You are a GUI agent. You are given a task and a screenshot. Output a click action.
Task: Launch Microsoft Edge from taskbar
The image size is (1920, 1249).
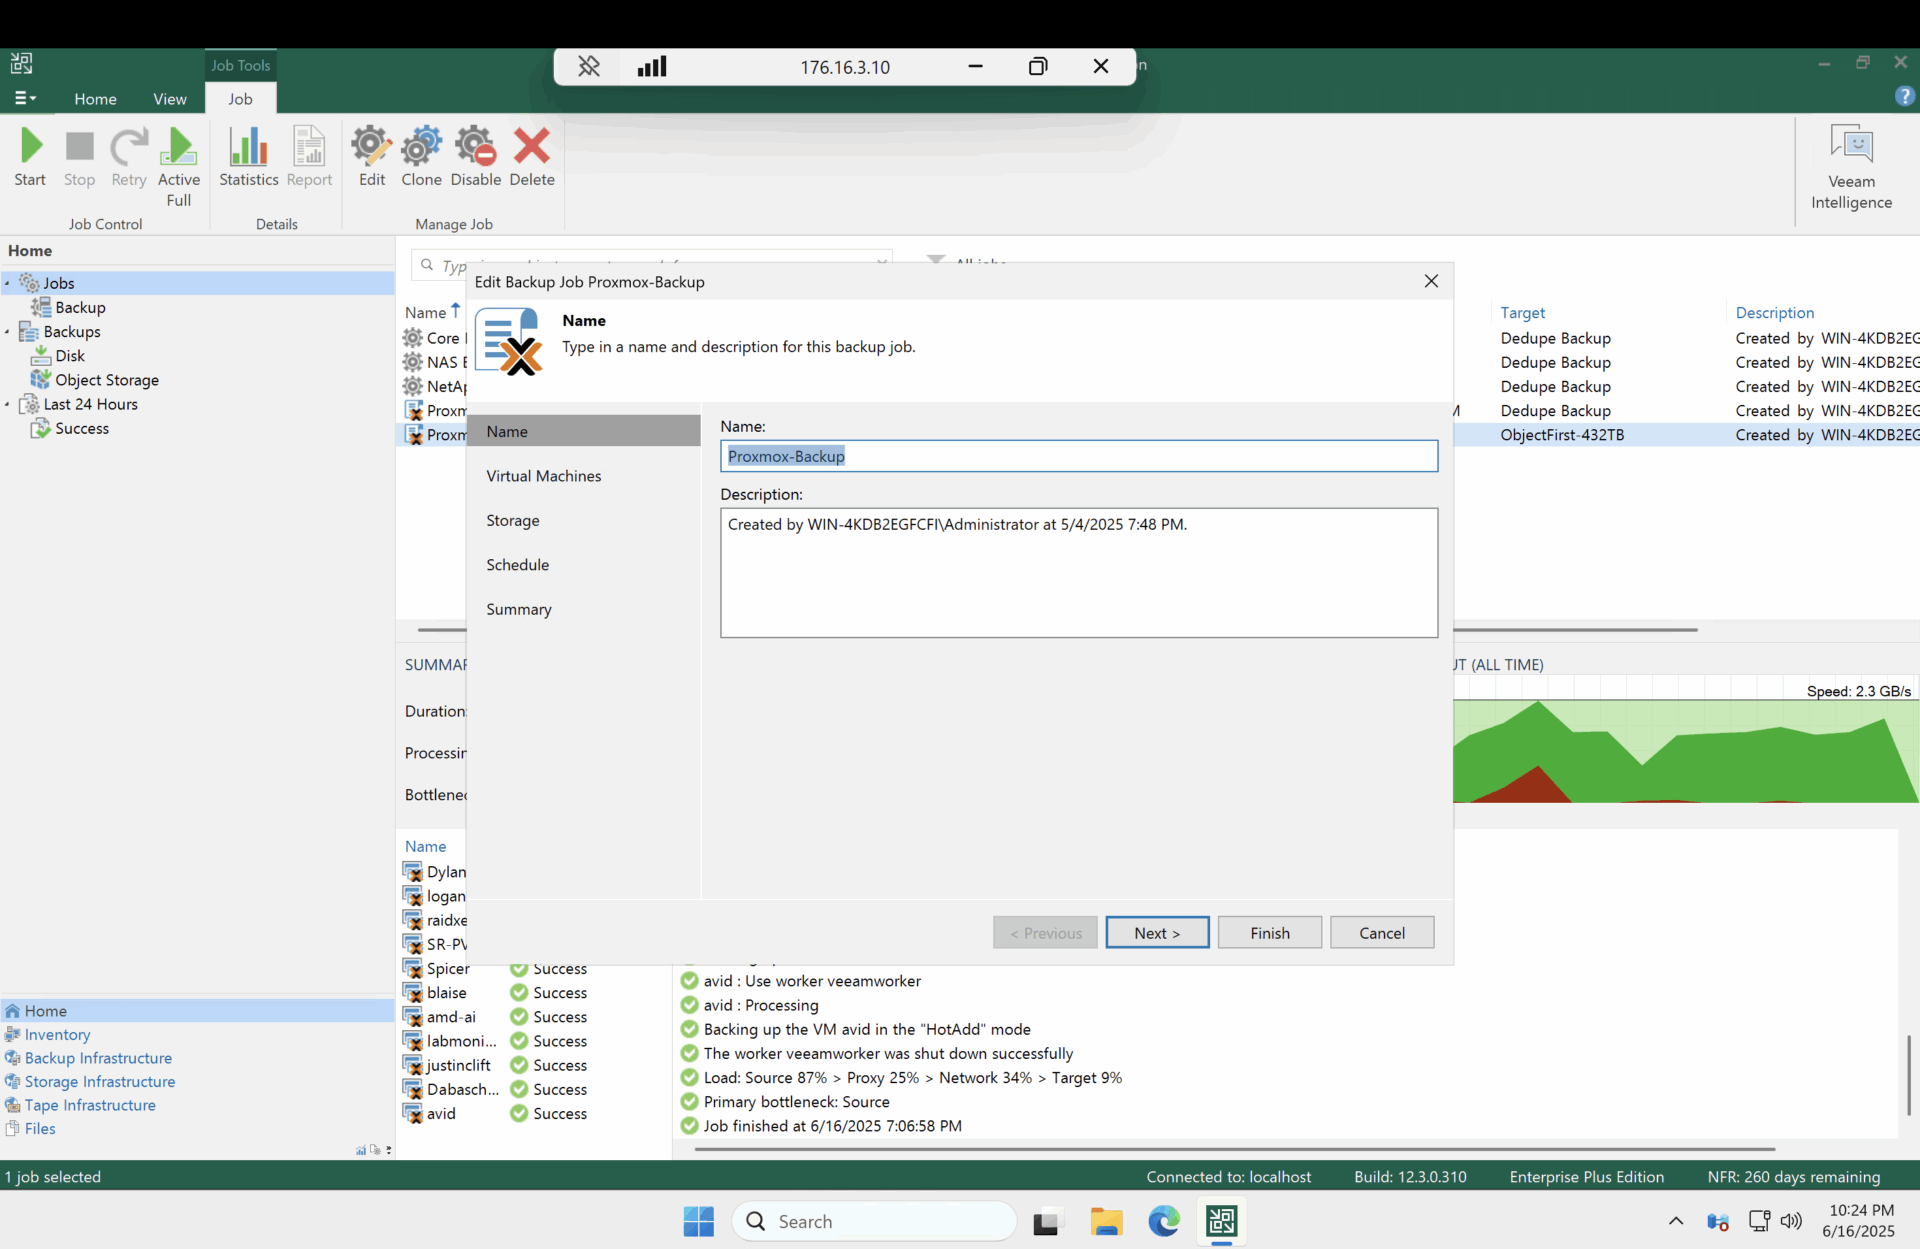(1164, 1221)
